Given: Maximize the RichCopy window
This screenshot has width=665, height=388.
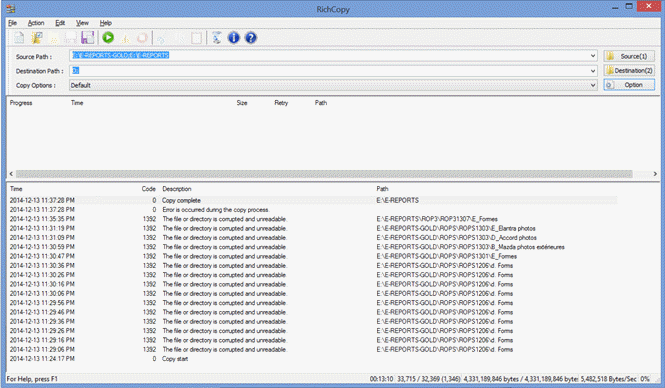Looking at the screenshot, I should coord(629,6).
